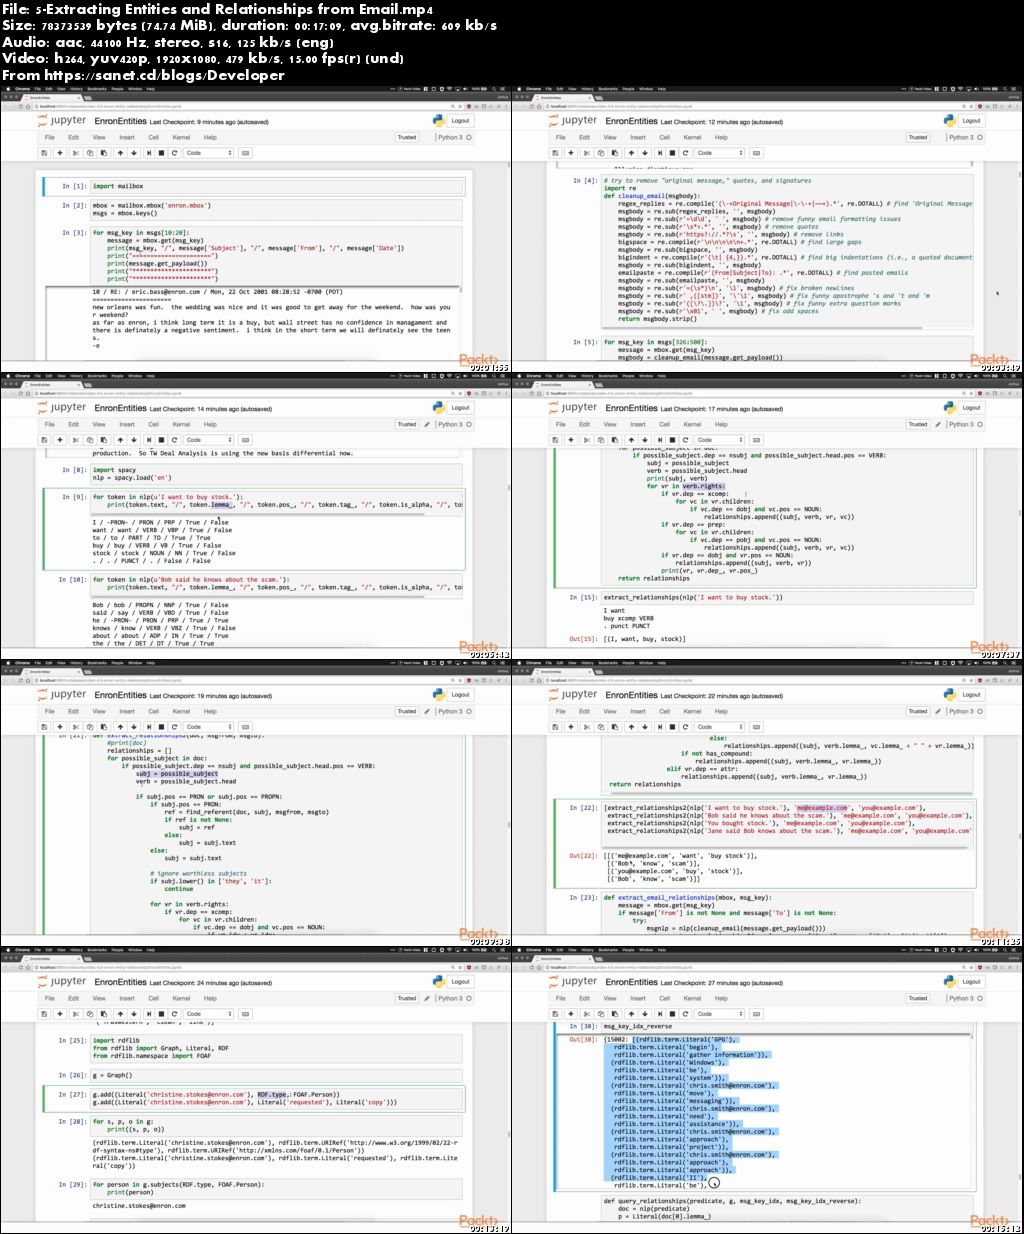Click Trusted button in the 12-minutes-ago notebook

[x=918, y=137]
